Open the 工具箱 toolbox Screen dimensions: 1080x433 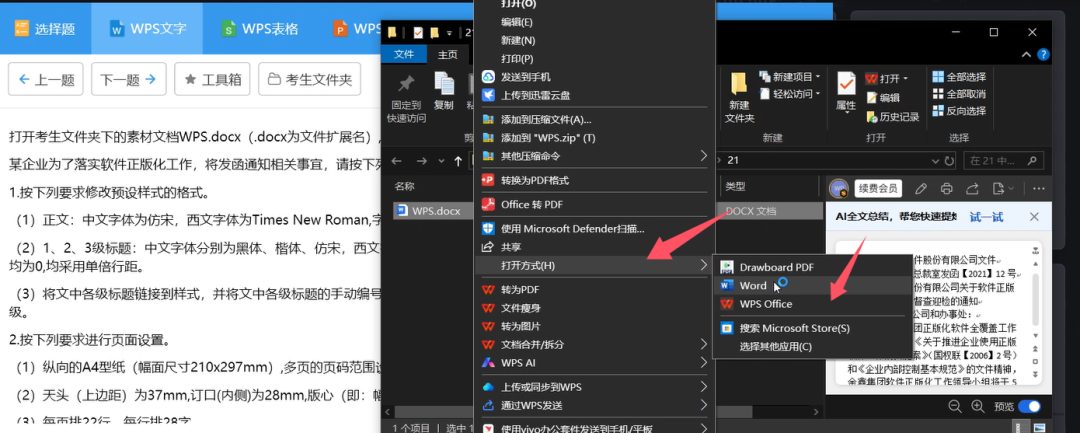212,80
